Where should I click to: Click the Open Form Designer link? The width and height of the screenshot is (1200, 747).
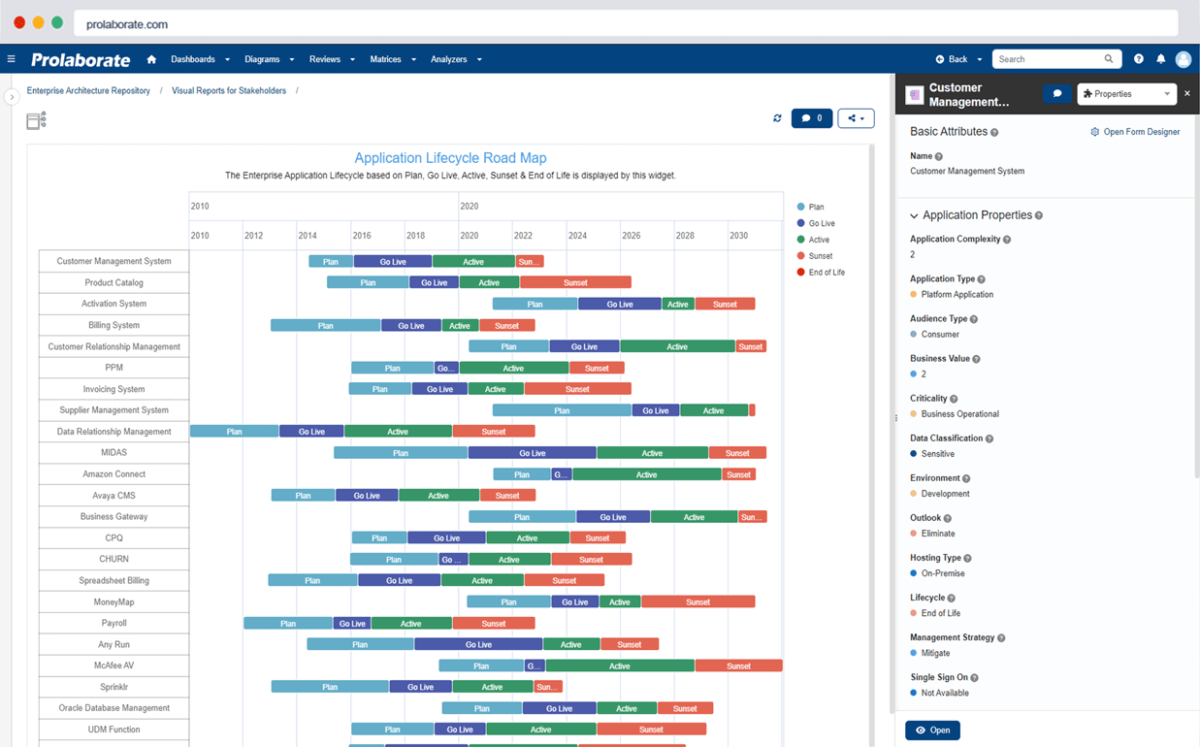tap(1135, 132)
